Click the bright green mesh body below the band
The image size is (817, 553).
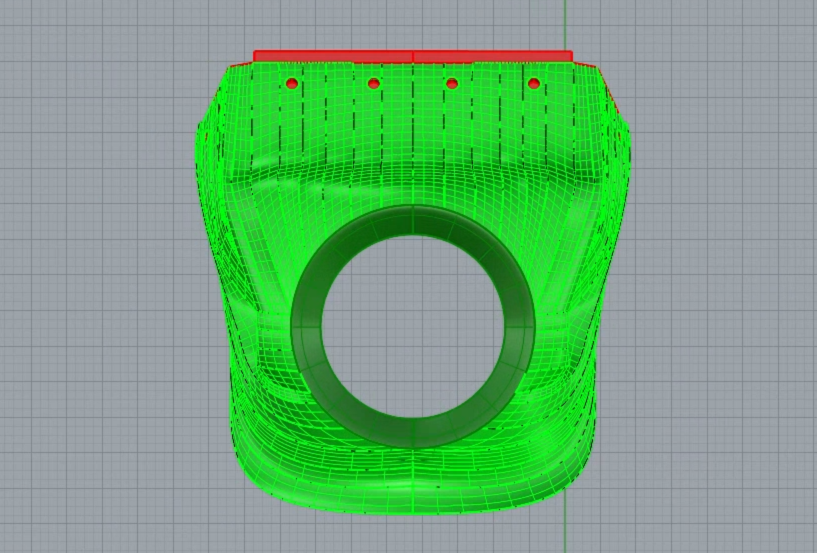413,482
